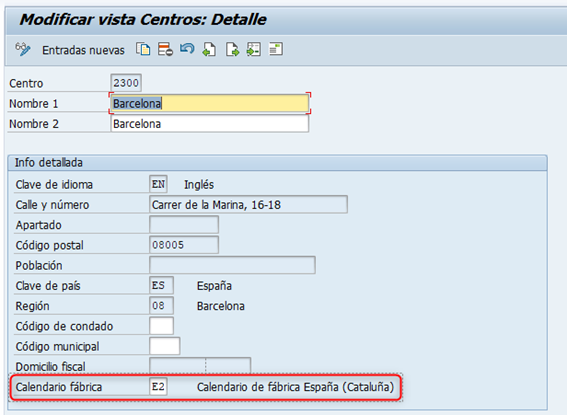Click the empty Apartado field
The image size is (567, 415).
tap(184, 225)
